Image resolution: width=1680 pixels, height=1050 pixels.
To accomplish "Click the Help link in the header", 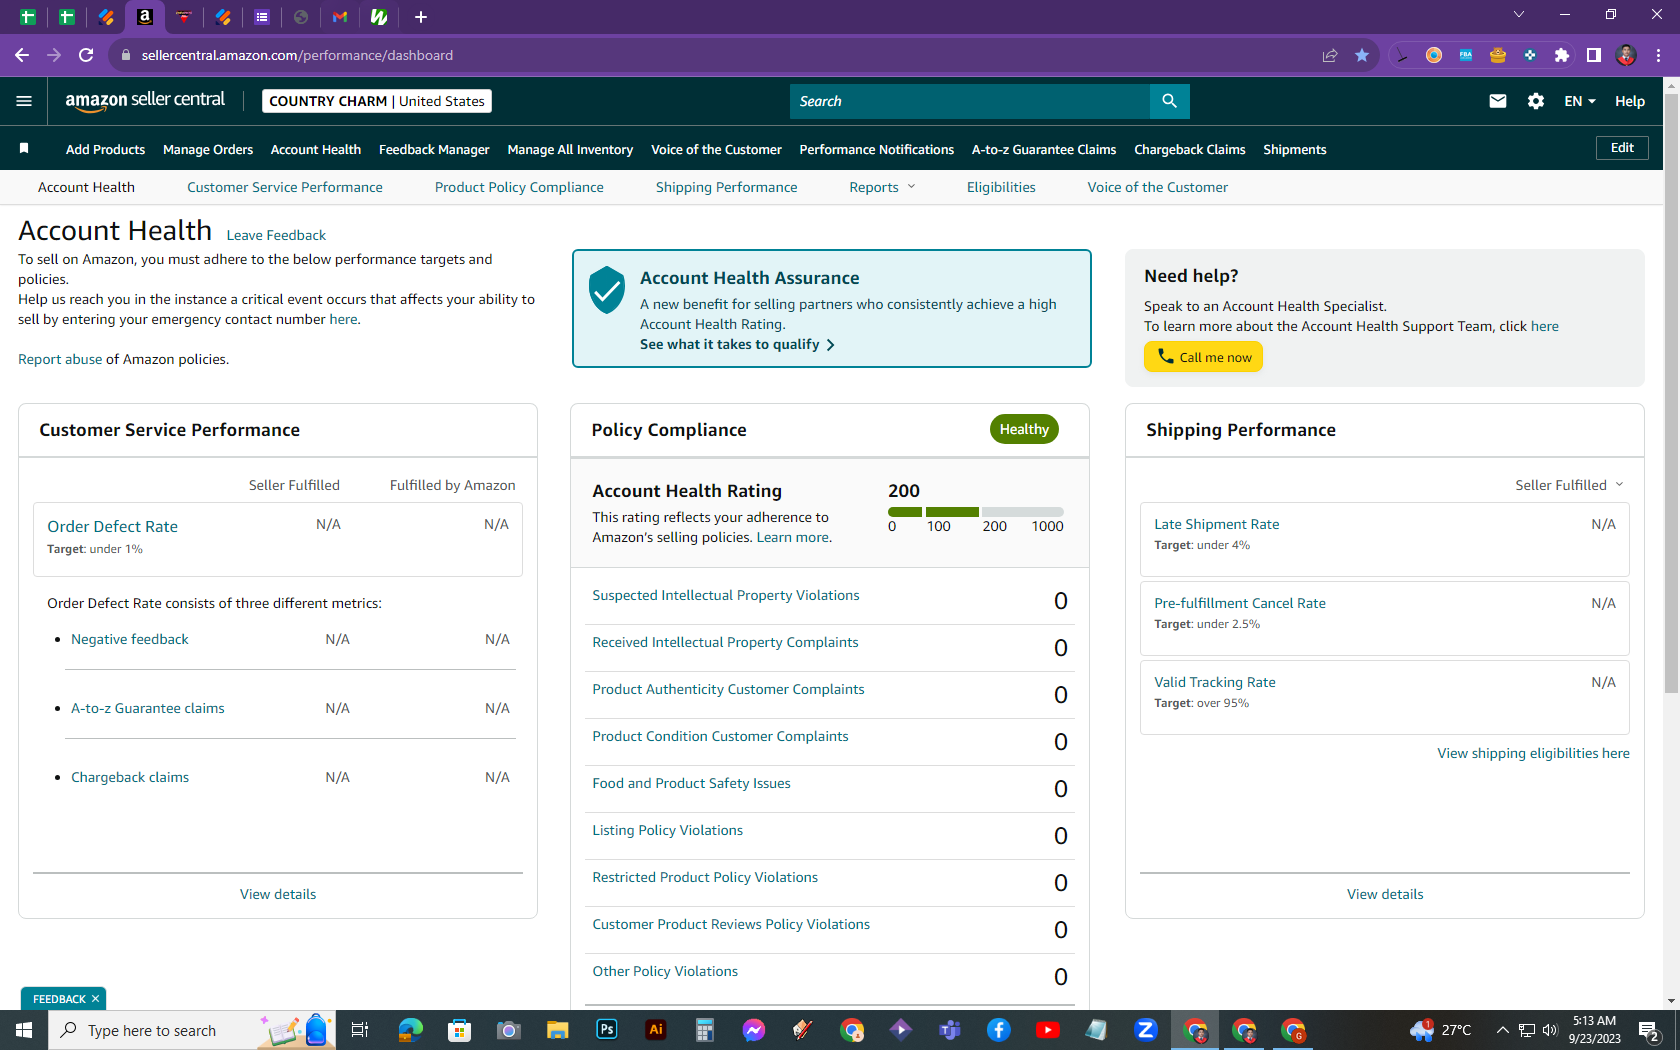I will point(1630,101).
